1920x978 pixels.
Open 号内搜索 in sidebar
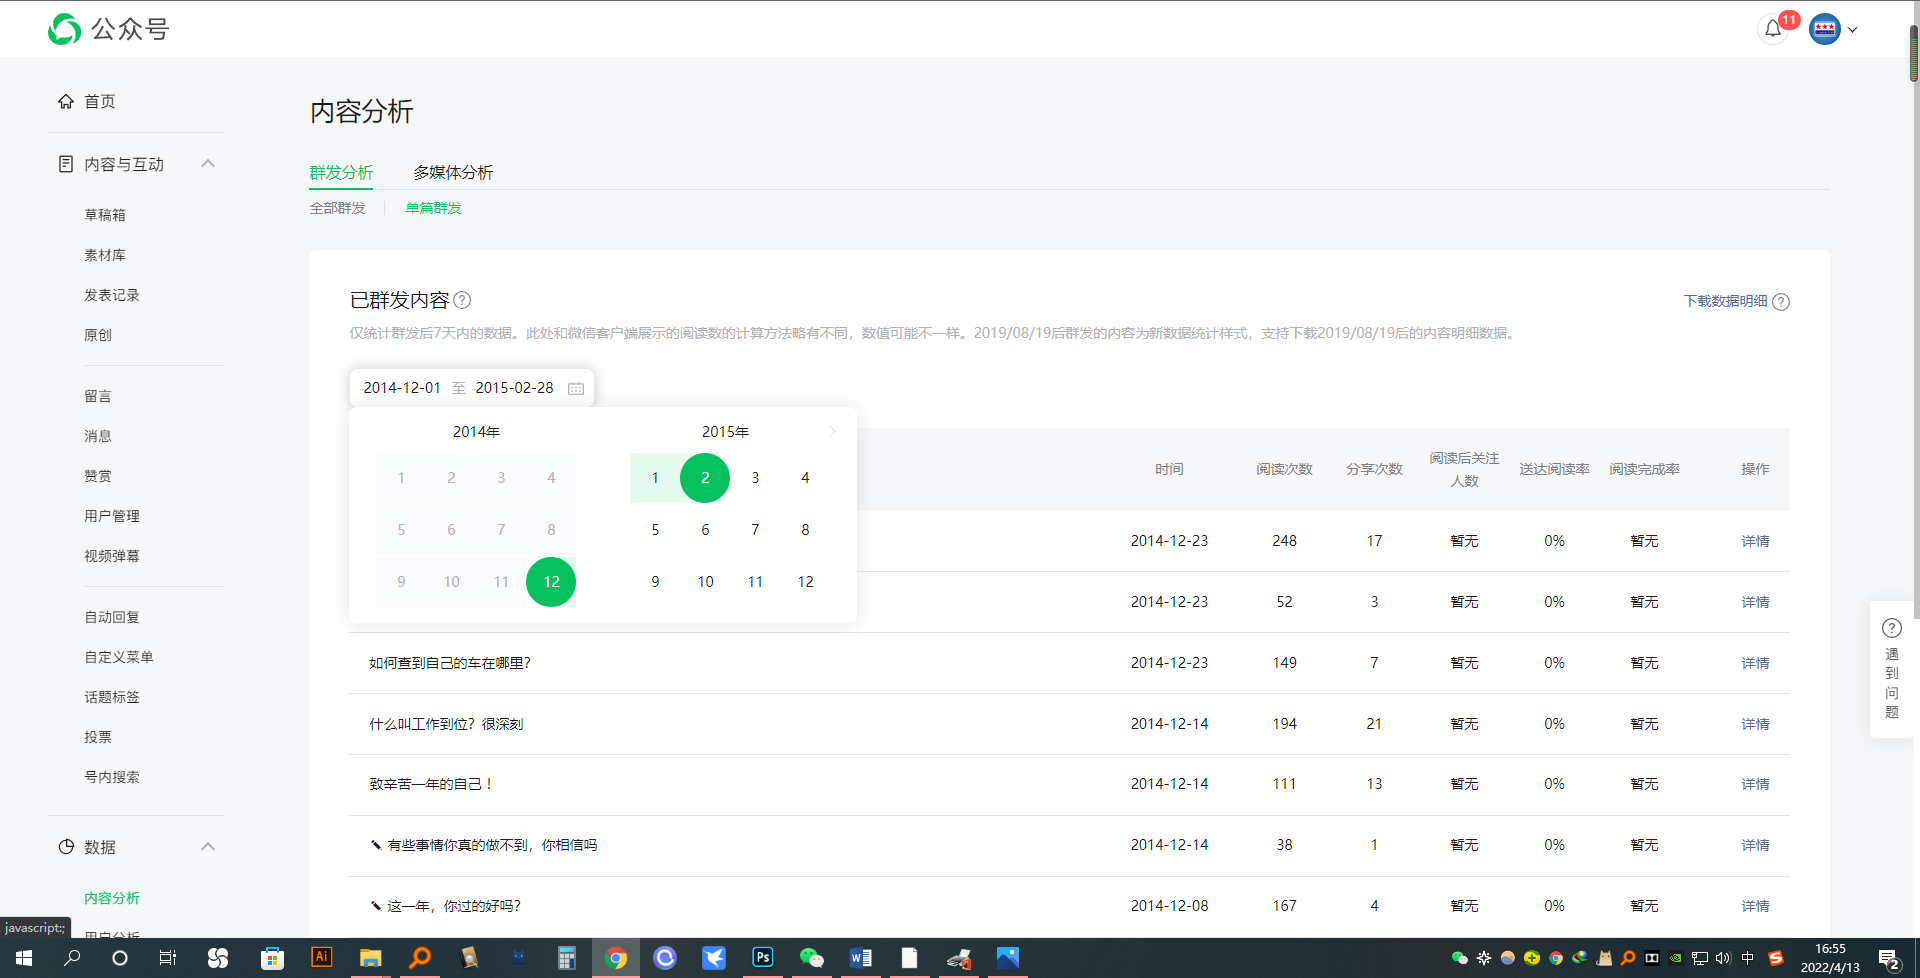(x=112, y=777)
